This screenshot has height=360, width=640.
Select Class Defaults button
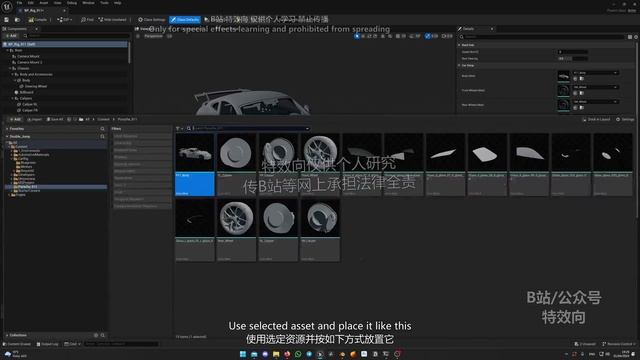[x=185, y=20]
